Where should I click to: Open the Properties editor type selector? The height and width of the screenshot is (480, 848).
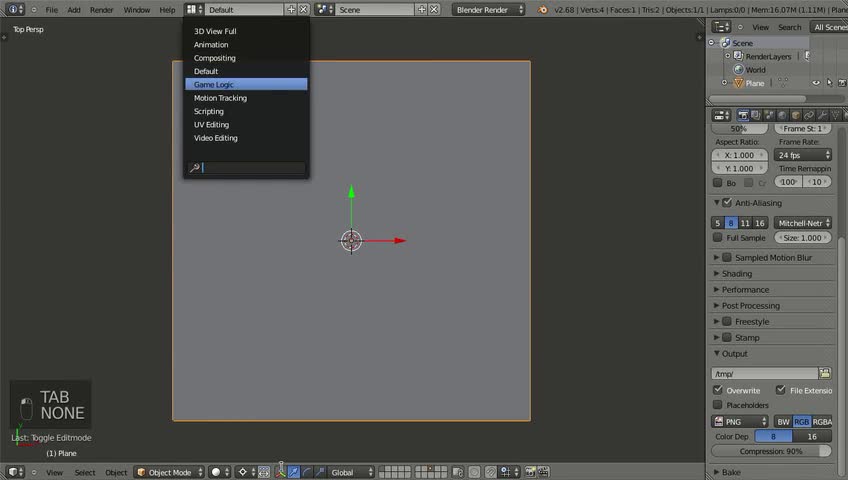click(721, 115)
